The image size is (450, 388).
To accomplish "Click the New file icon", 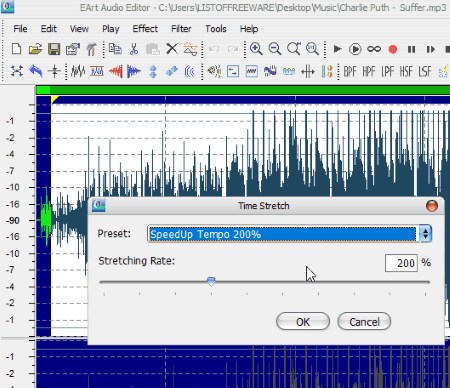I will pos(16,49).
